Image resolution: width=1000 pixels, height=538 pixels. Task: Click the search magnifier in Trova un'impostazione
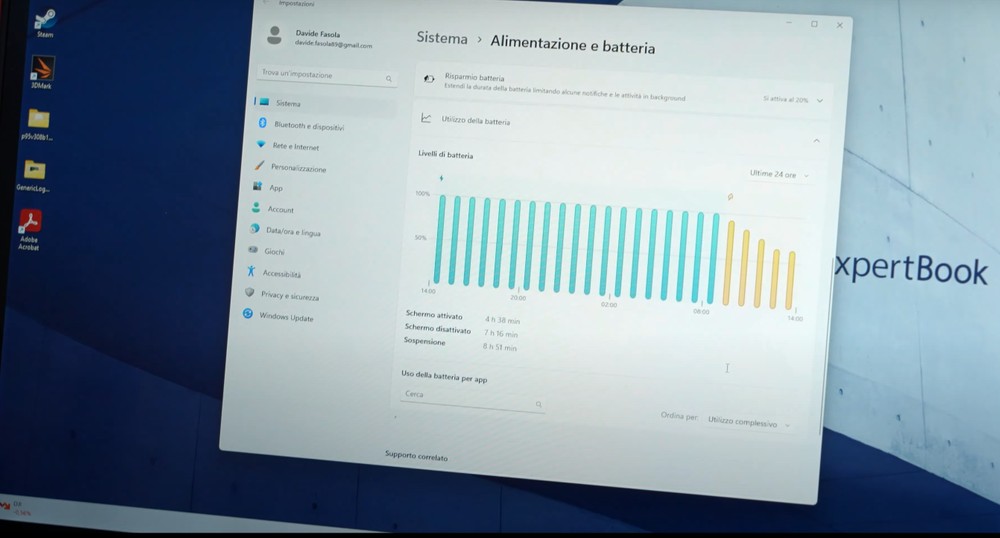click(388, 78)
